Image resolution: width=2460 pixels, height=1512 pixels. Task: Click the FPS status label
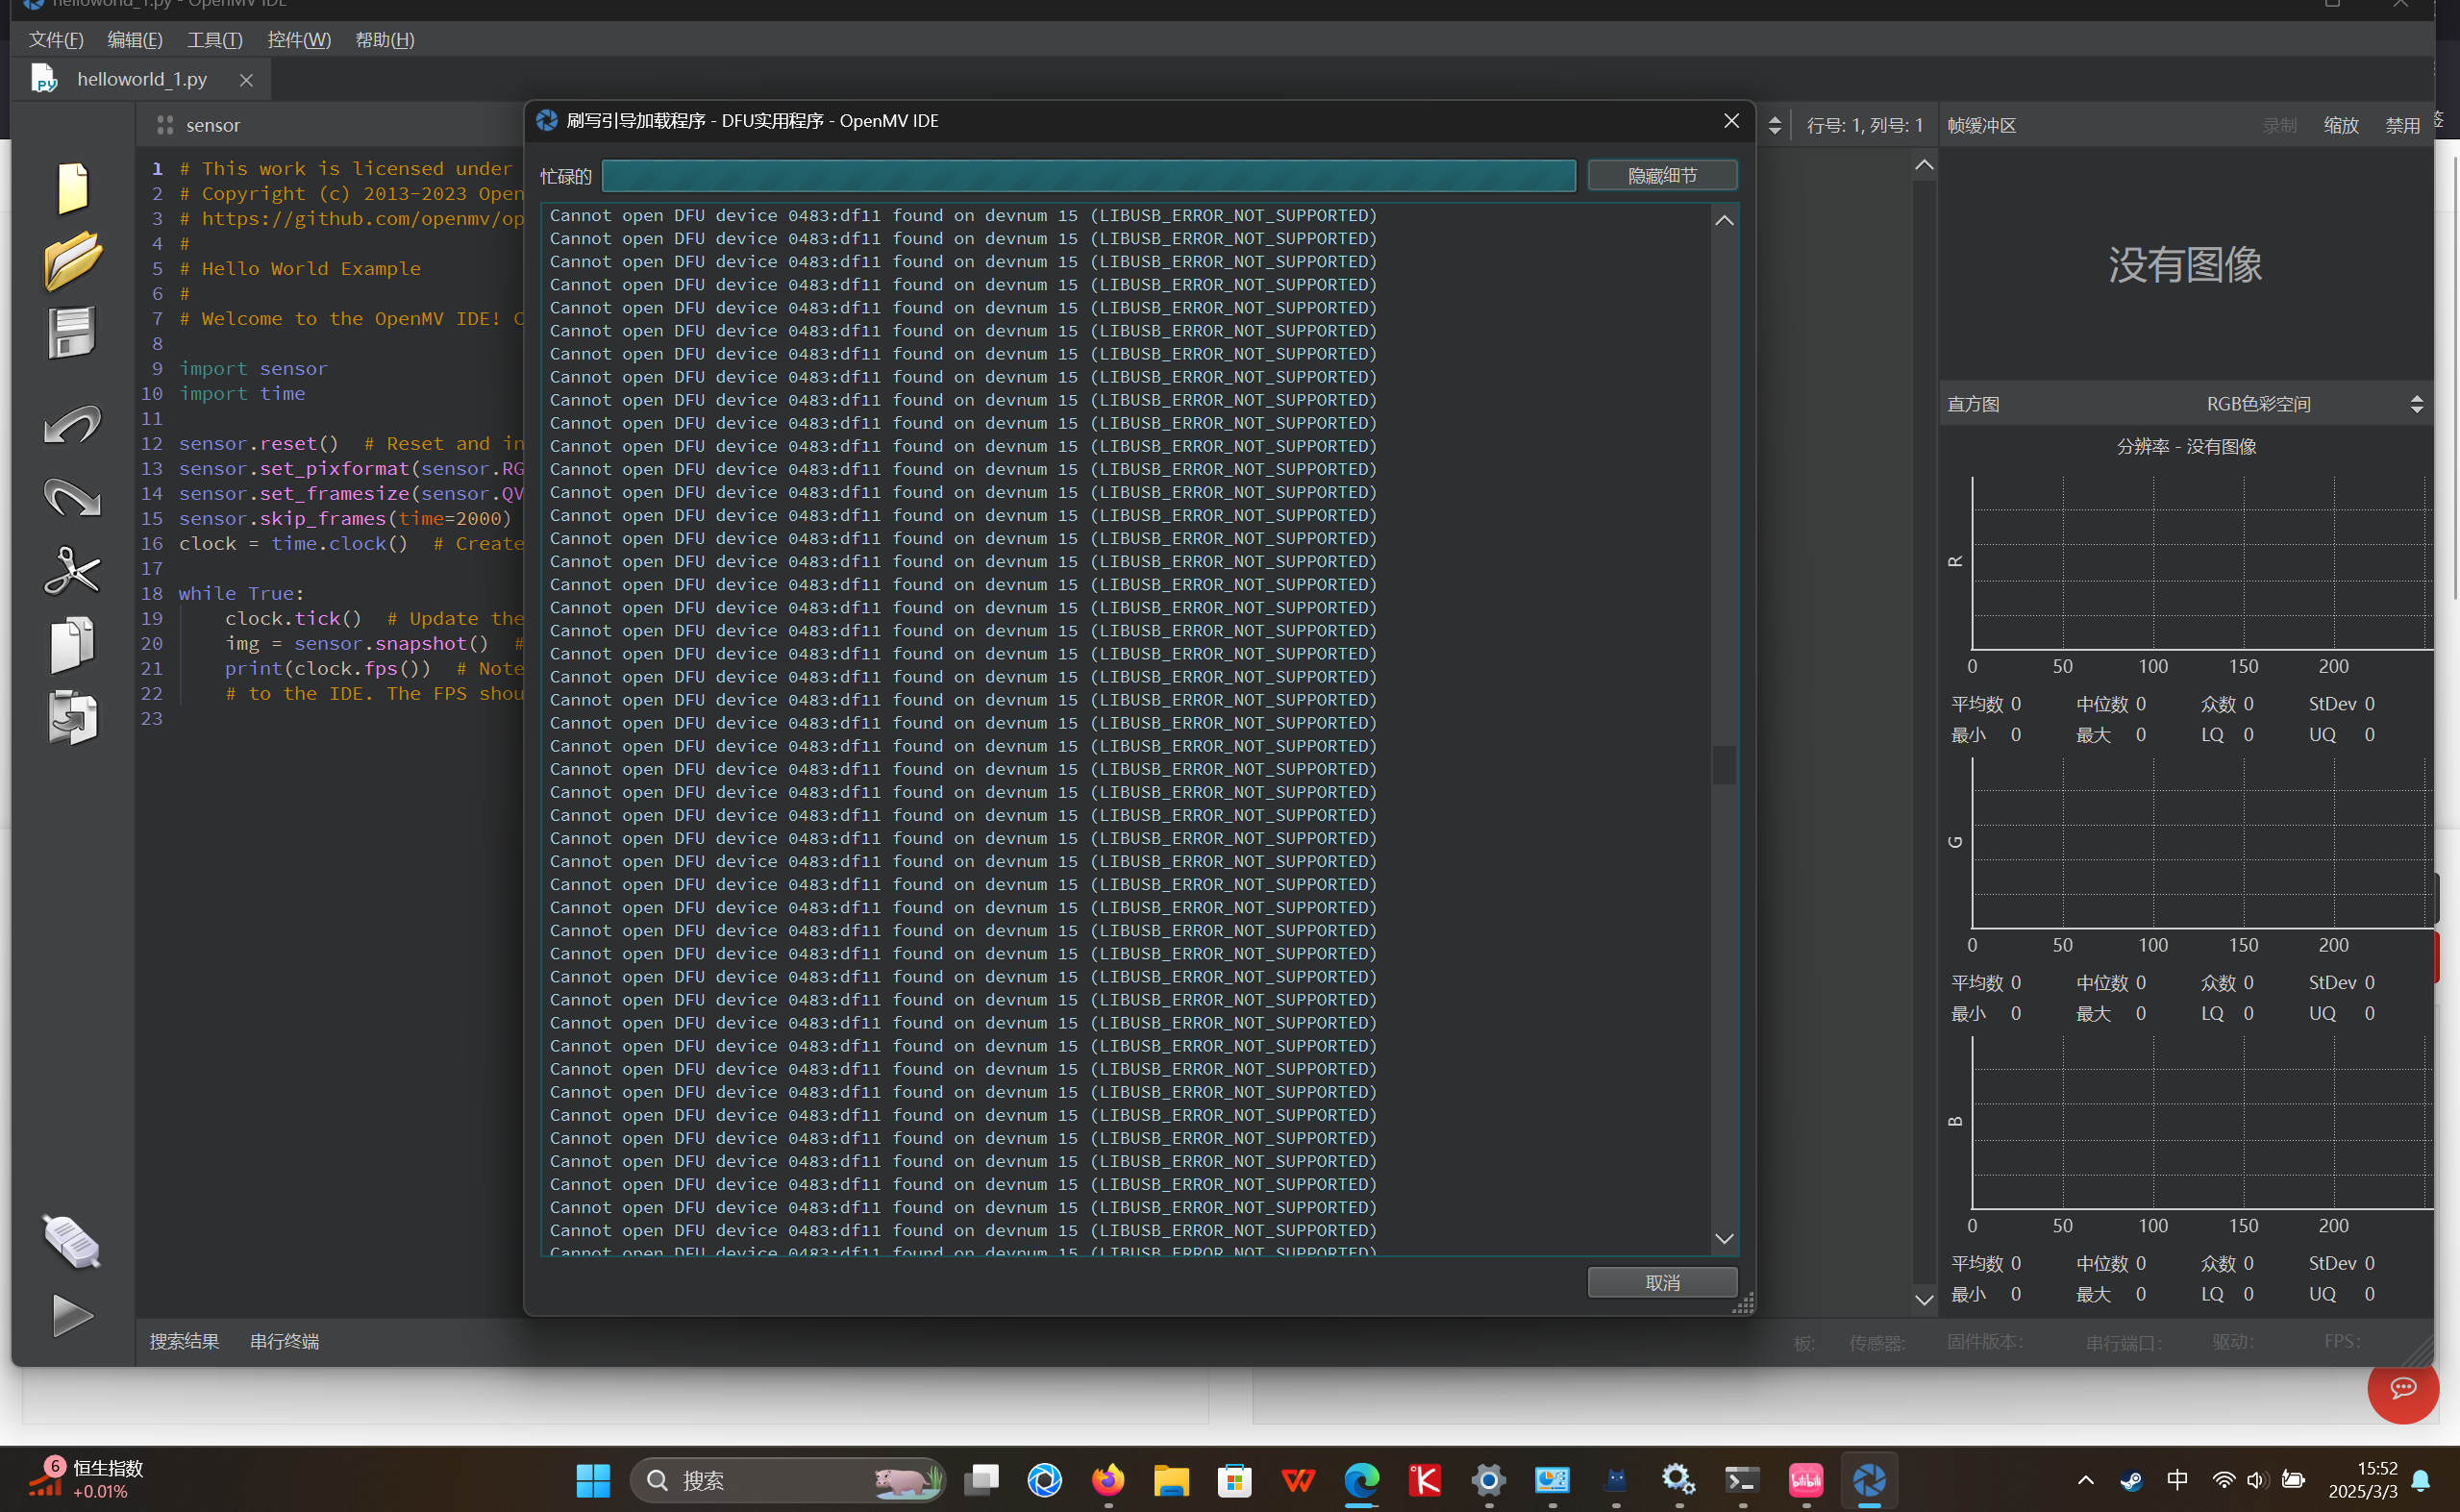coord(2342,1340)
